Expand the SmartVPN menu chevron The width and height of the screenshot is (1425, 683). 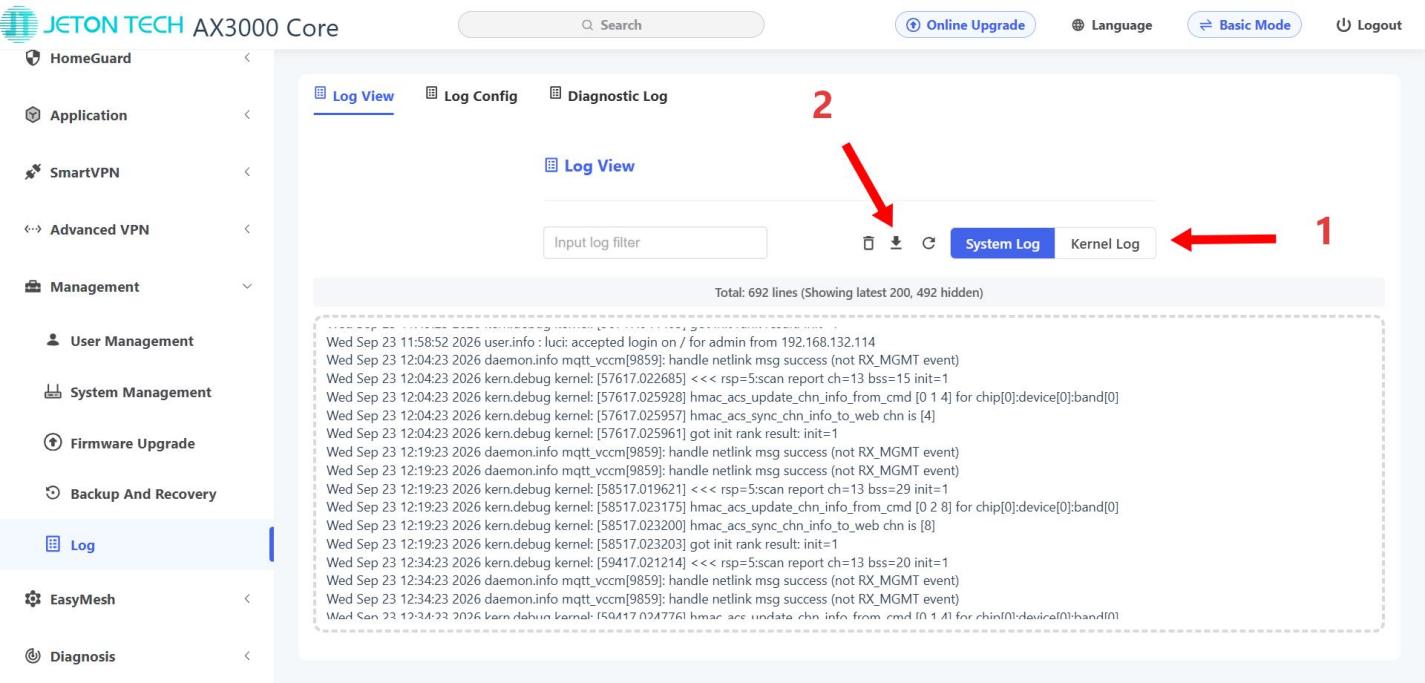tap(246, 172)
